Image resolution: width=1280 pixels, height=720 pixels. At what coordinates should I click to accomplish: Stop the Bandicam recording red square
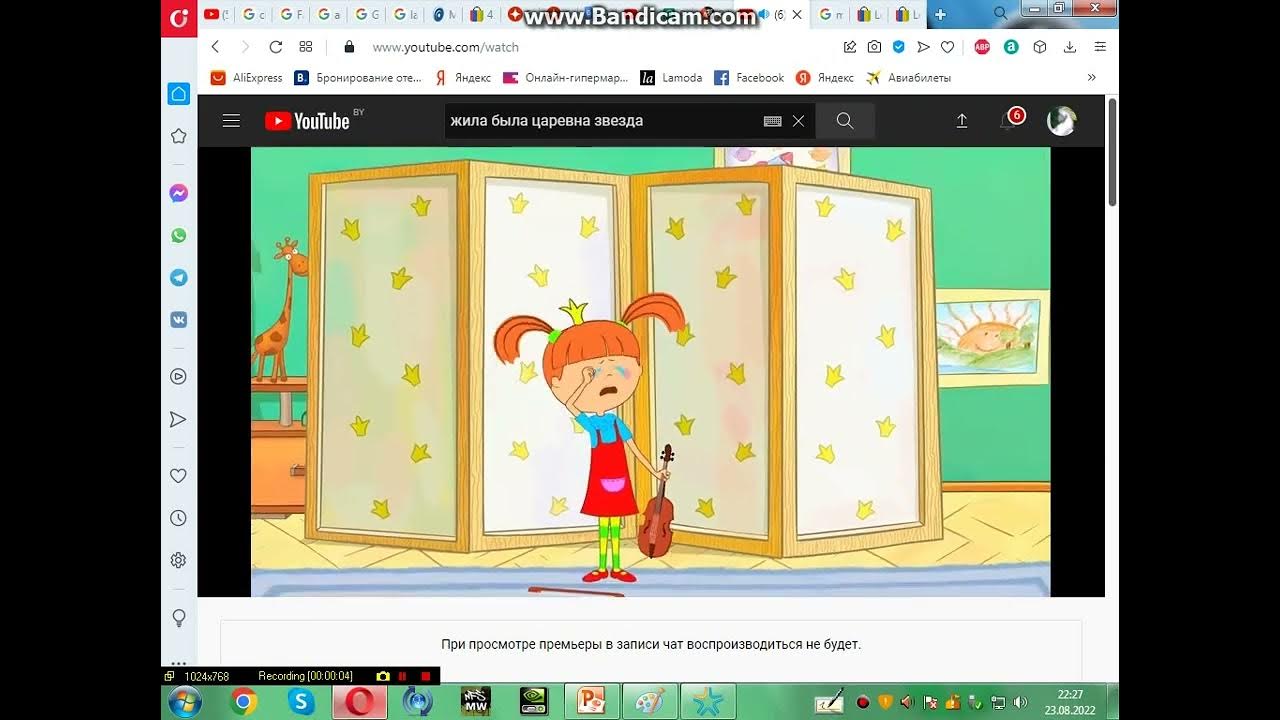coord(427,677)
